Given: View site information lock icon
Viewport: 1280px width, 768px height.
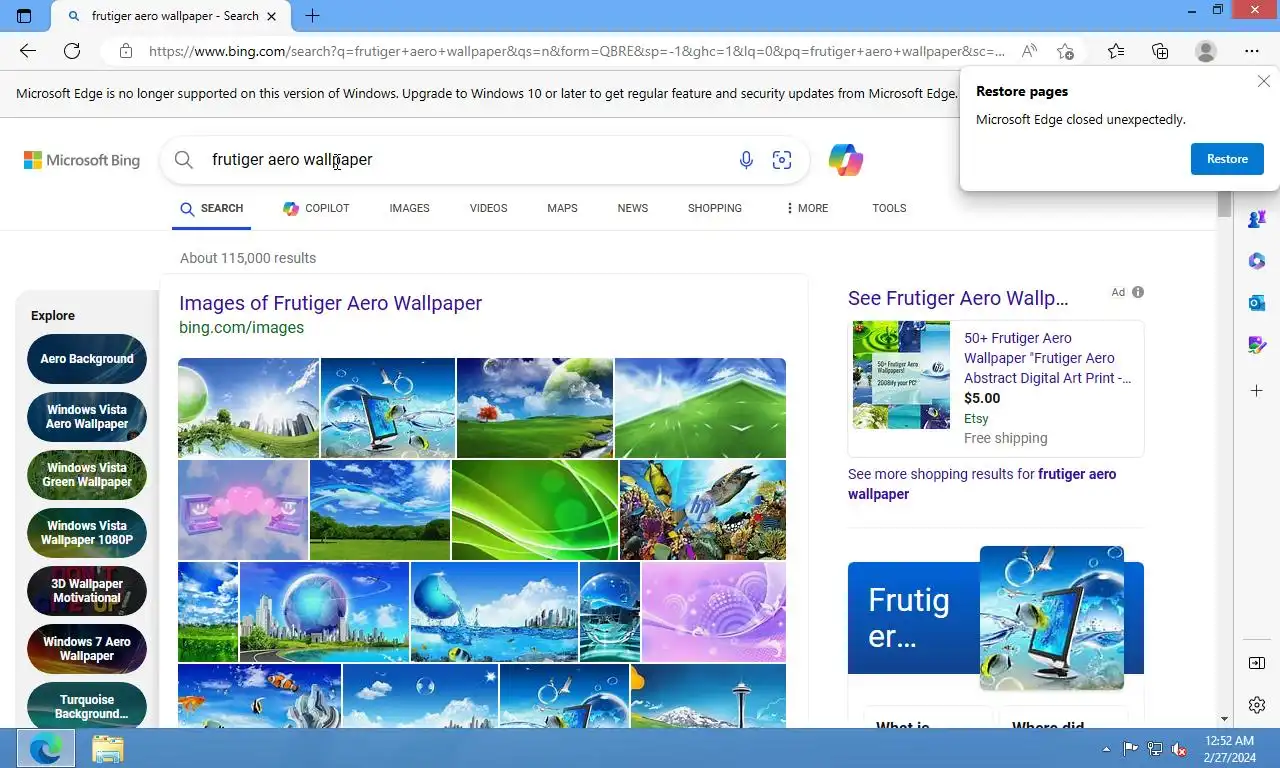Looking at the screenshot, I should point(125,51).
